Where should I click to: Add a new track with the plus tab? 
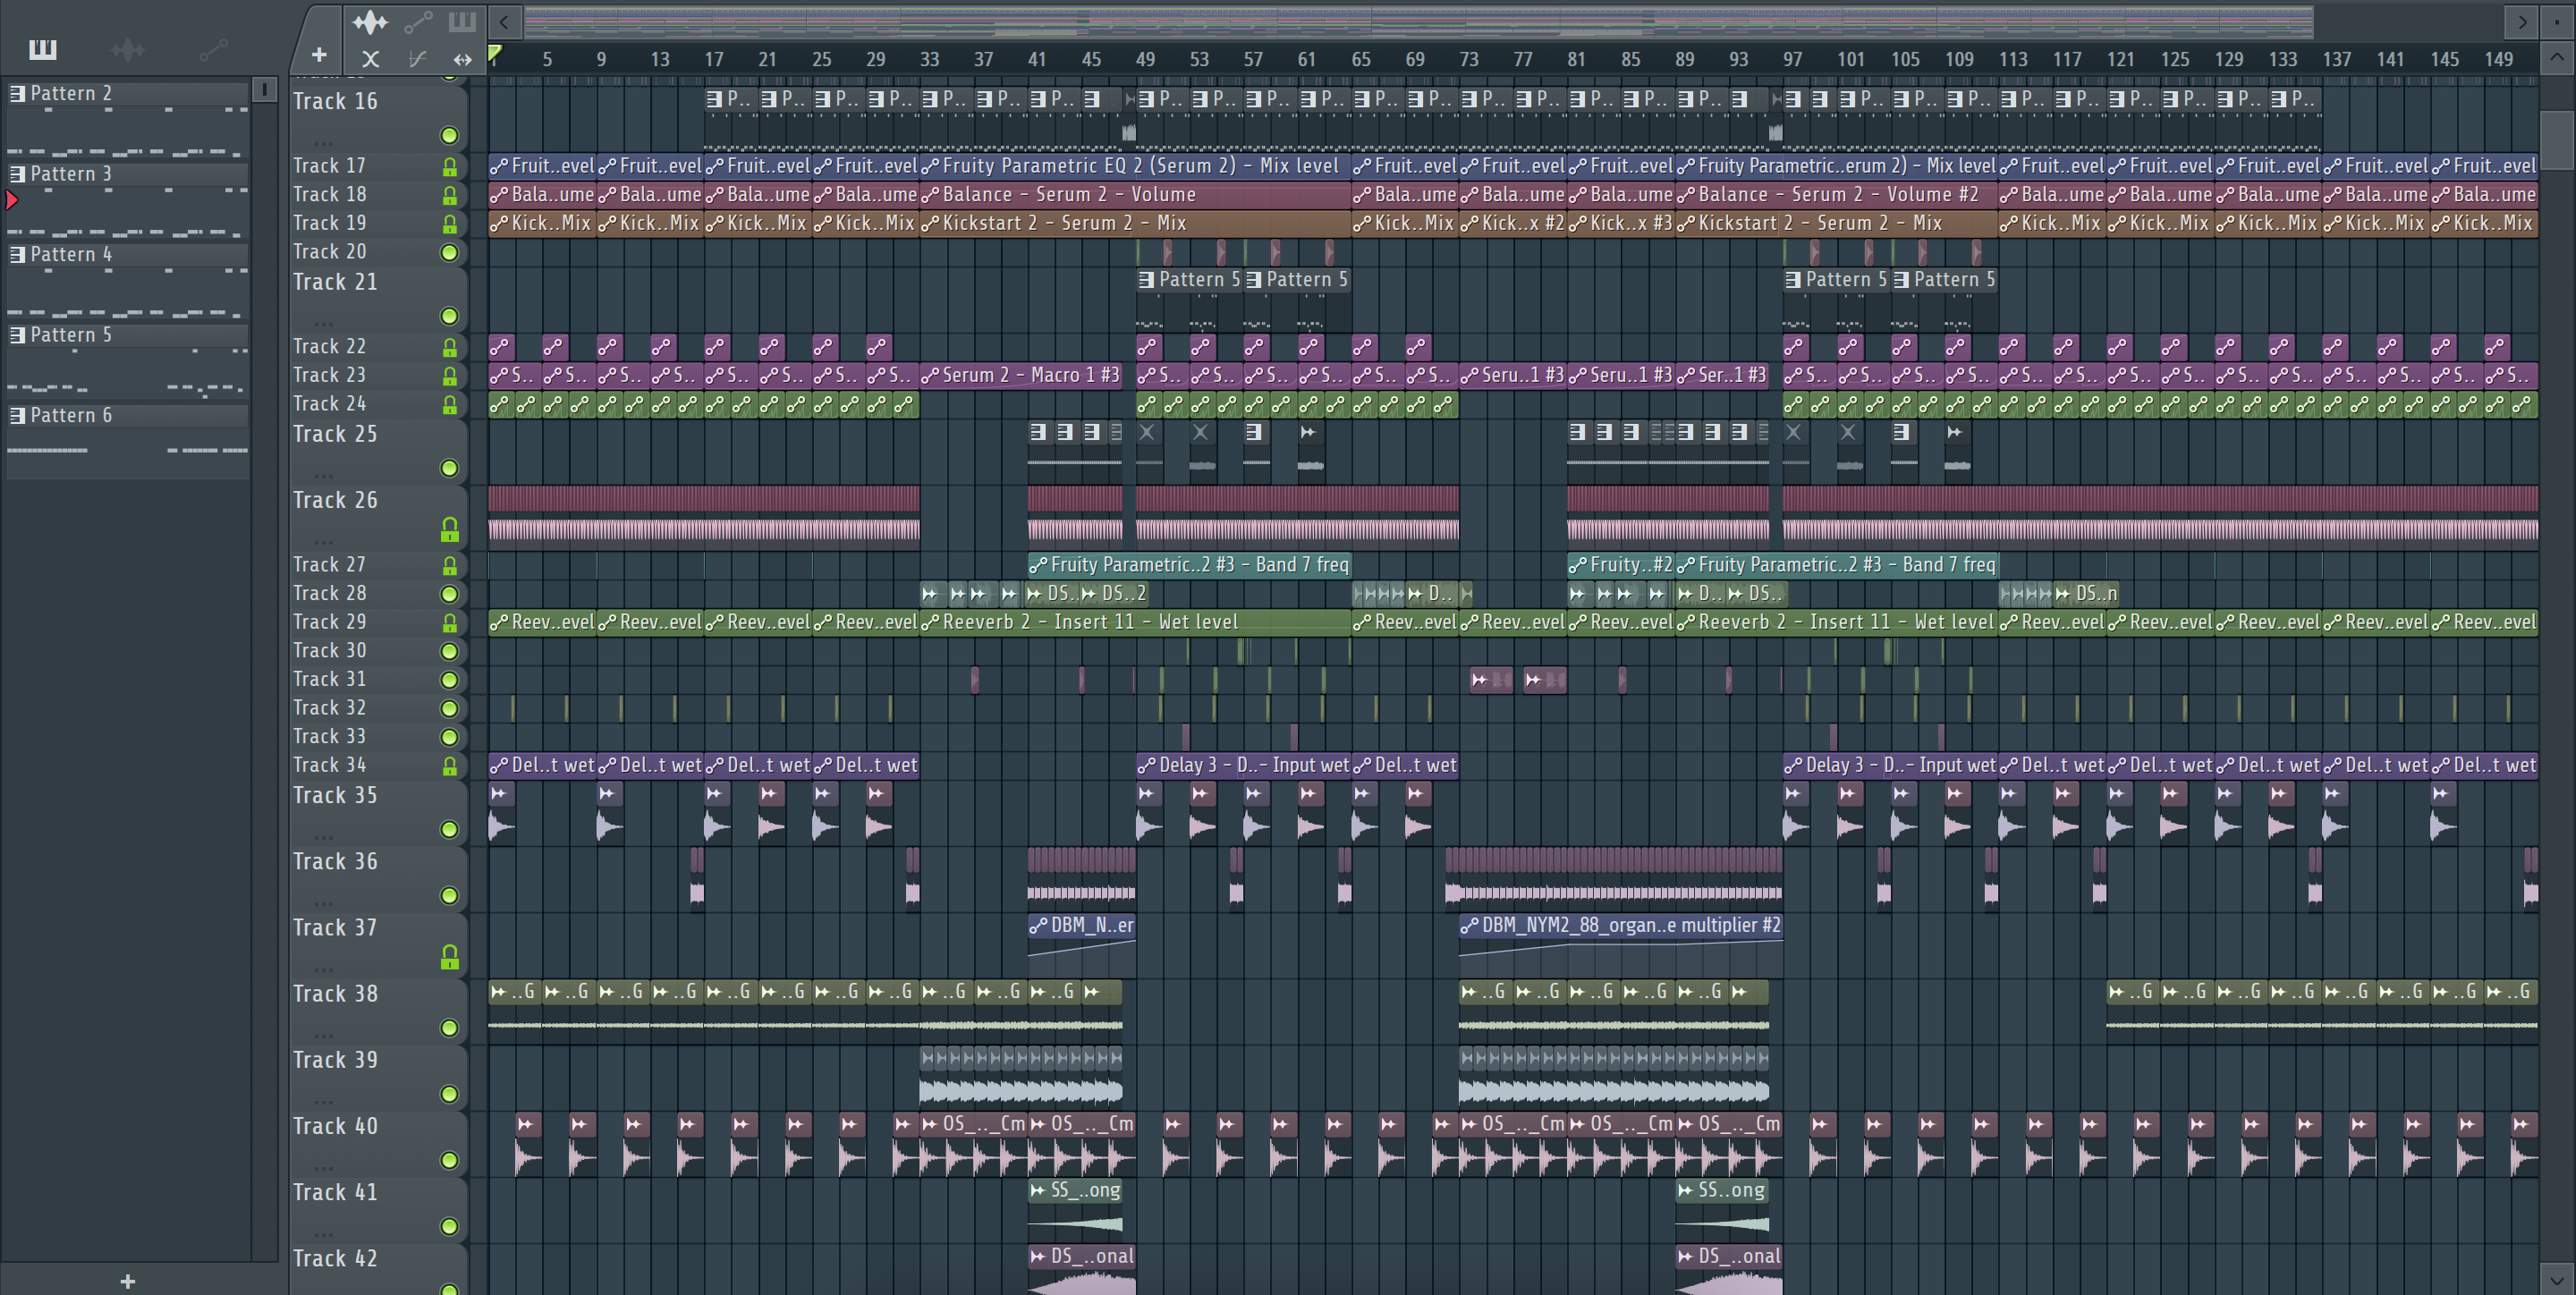point(319,55)
